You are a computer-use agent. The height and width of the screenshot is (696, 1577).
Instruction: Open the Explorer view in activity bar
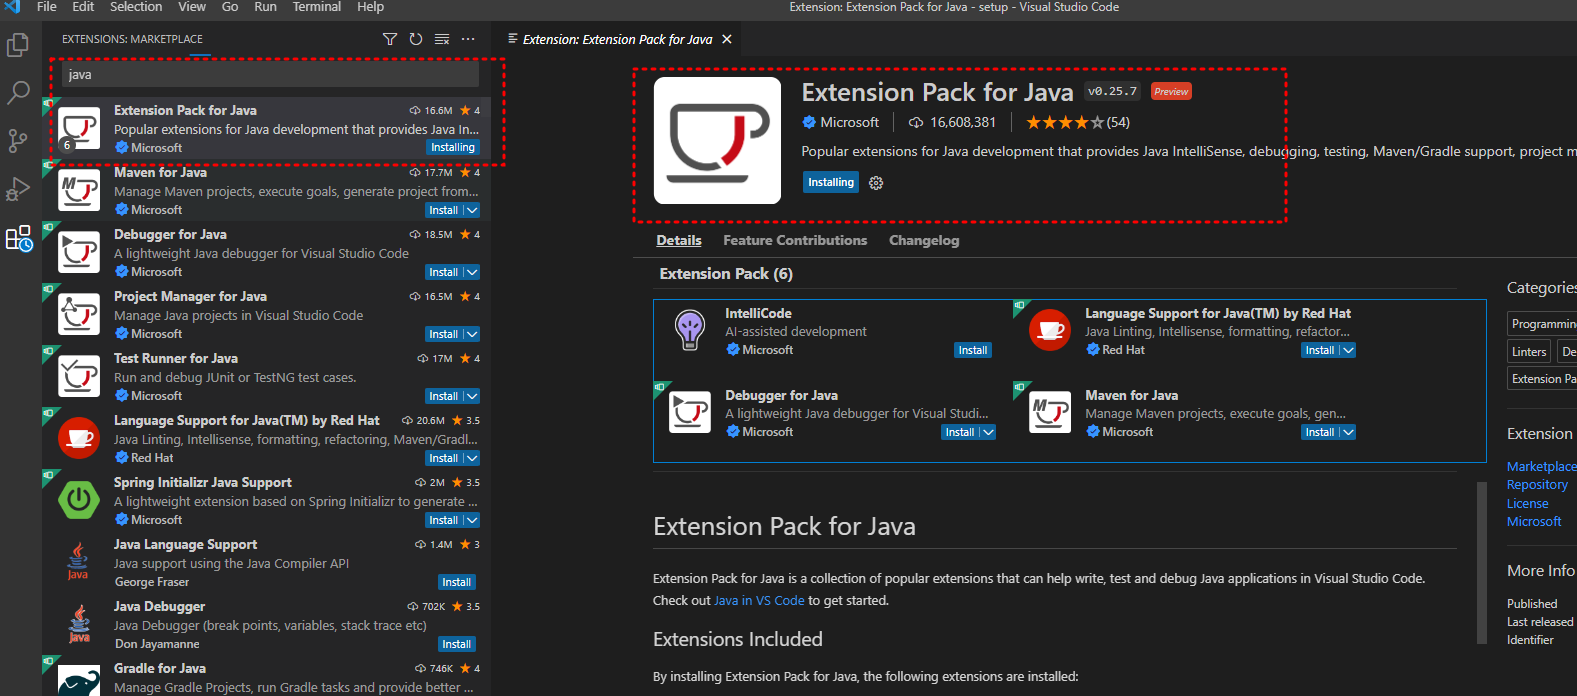tap(18, 45)
